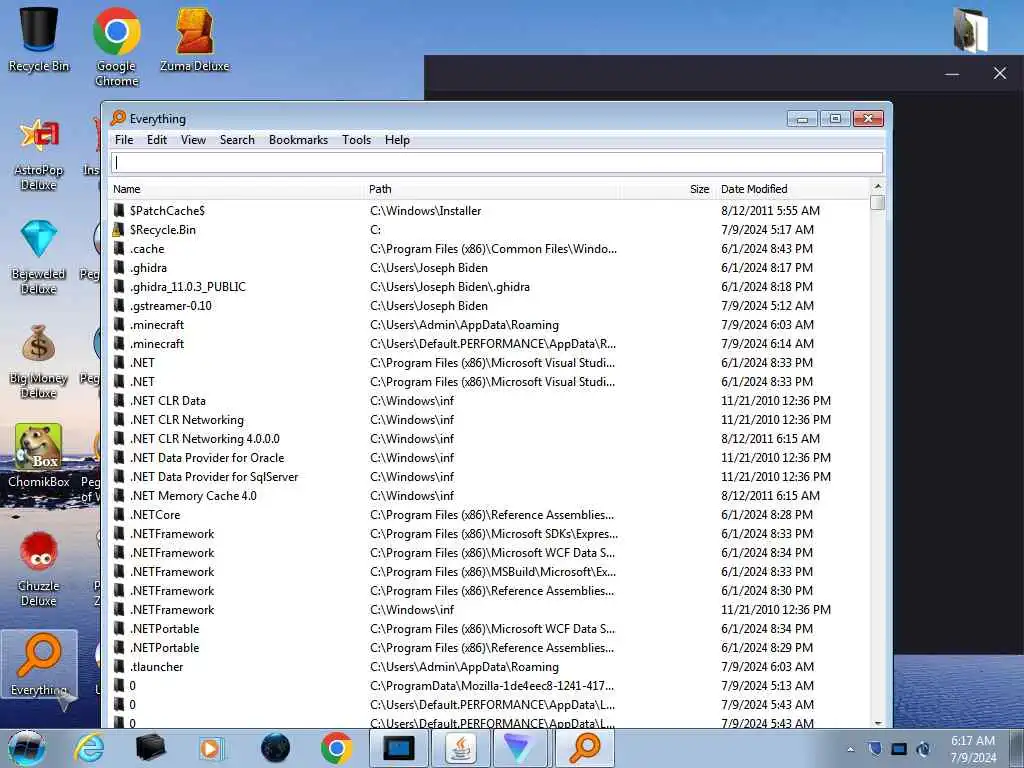Screen dimensions: 1024x768
Task: Sort results by Path column header
Action: click(491, 189)
